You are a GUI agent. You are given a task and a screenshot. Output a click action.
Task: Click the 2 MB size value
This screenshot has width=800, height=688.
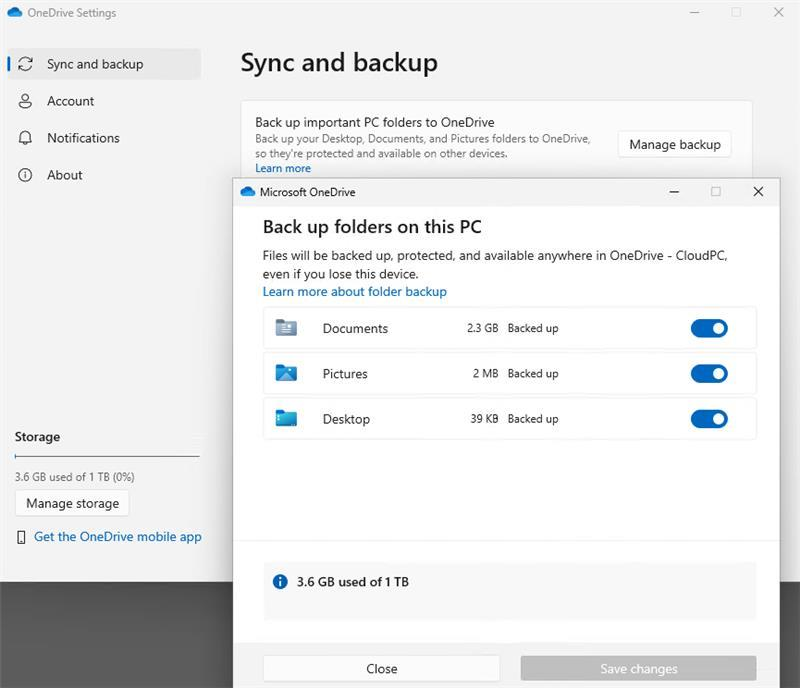pos(485,374)
